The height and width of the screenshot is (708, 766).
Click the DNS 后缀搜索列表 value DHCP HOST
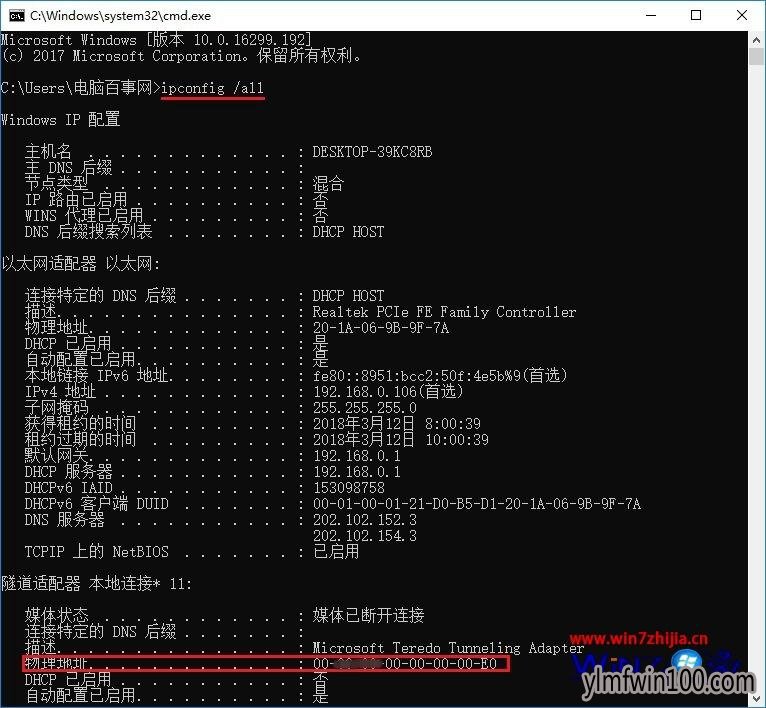348,232
